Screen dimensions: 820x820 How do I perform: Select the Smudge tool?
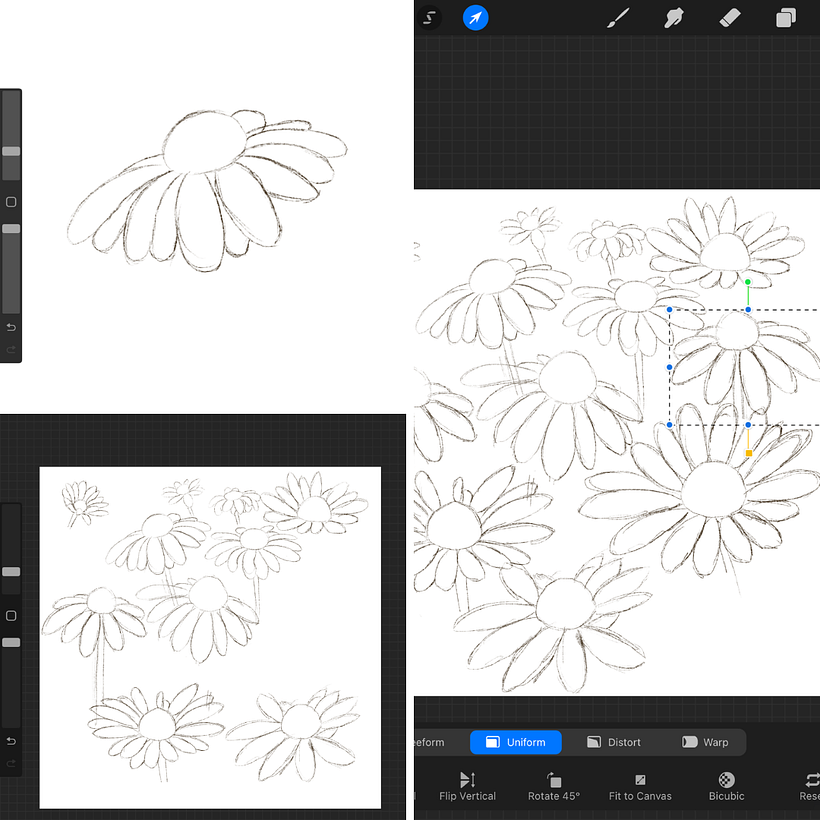pos(674,18)
